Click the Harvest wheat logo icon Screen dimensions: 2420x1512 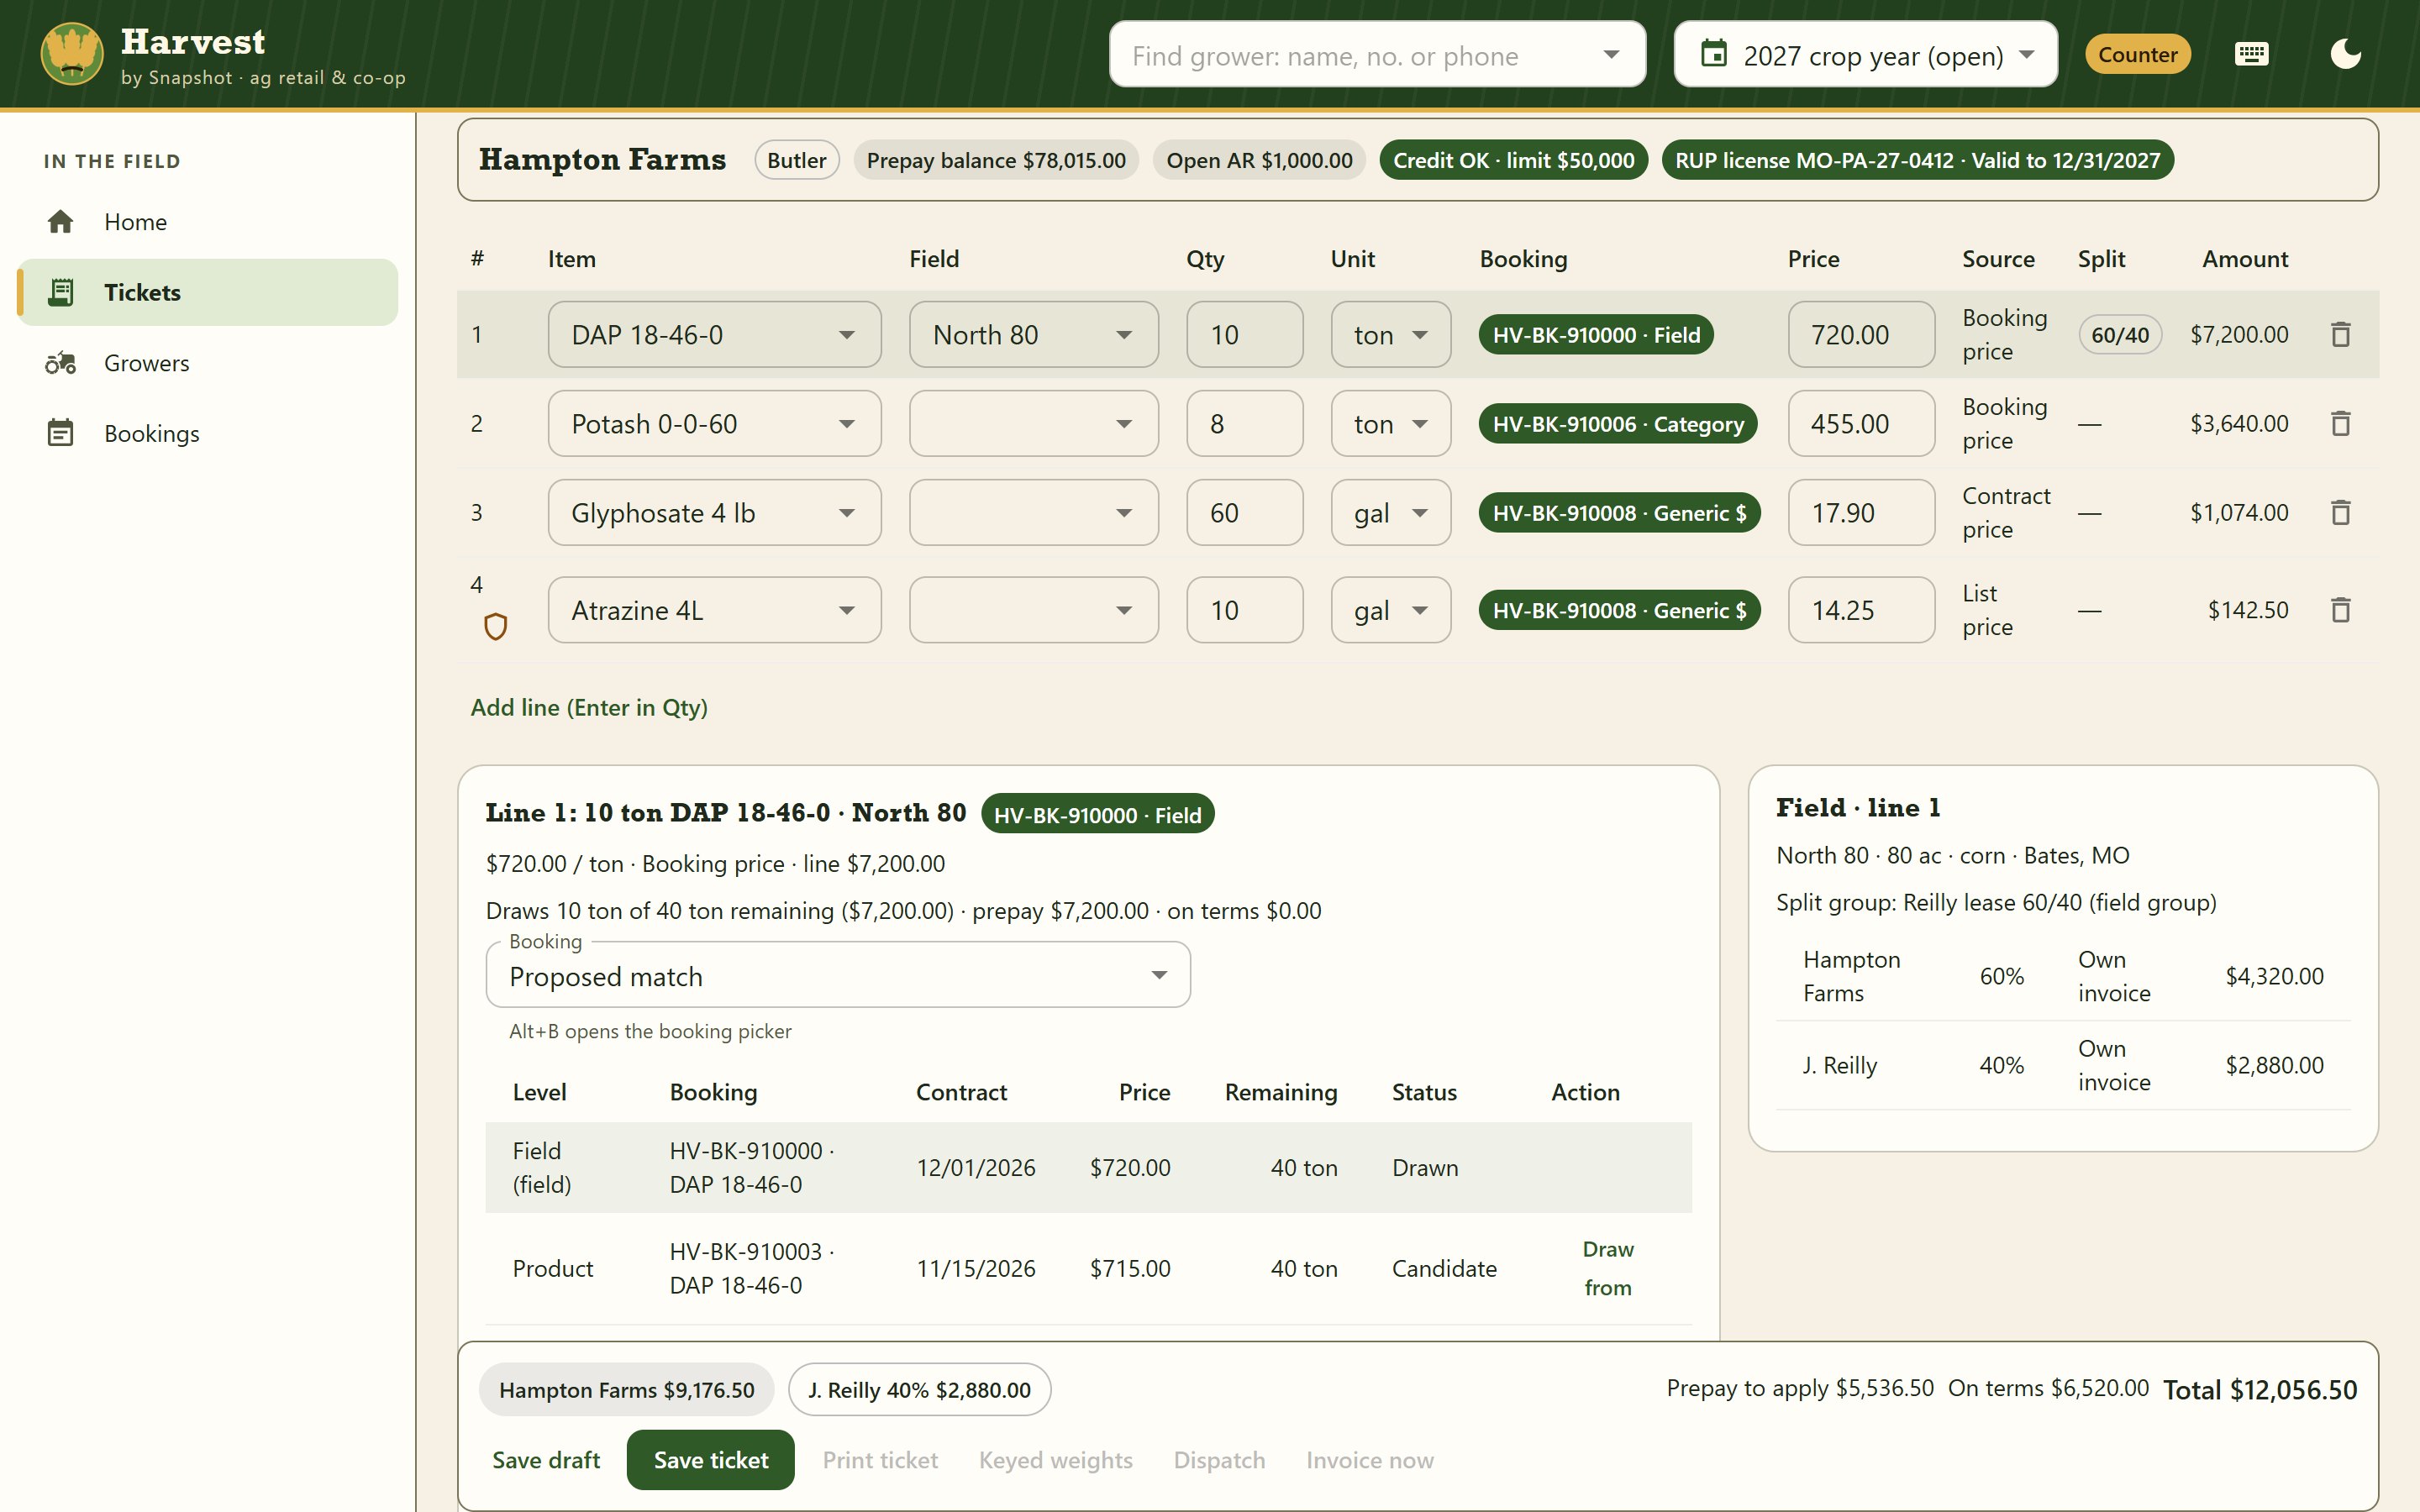pyautogui.click(x=71, y=54)
